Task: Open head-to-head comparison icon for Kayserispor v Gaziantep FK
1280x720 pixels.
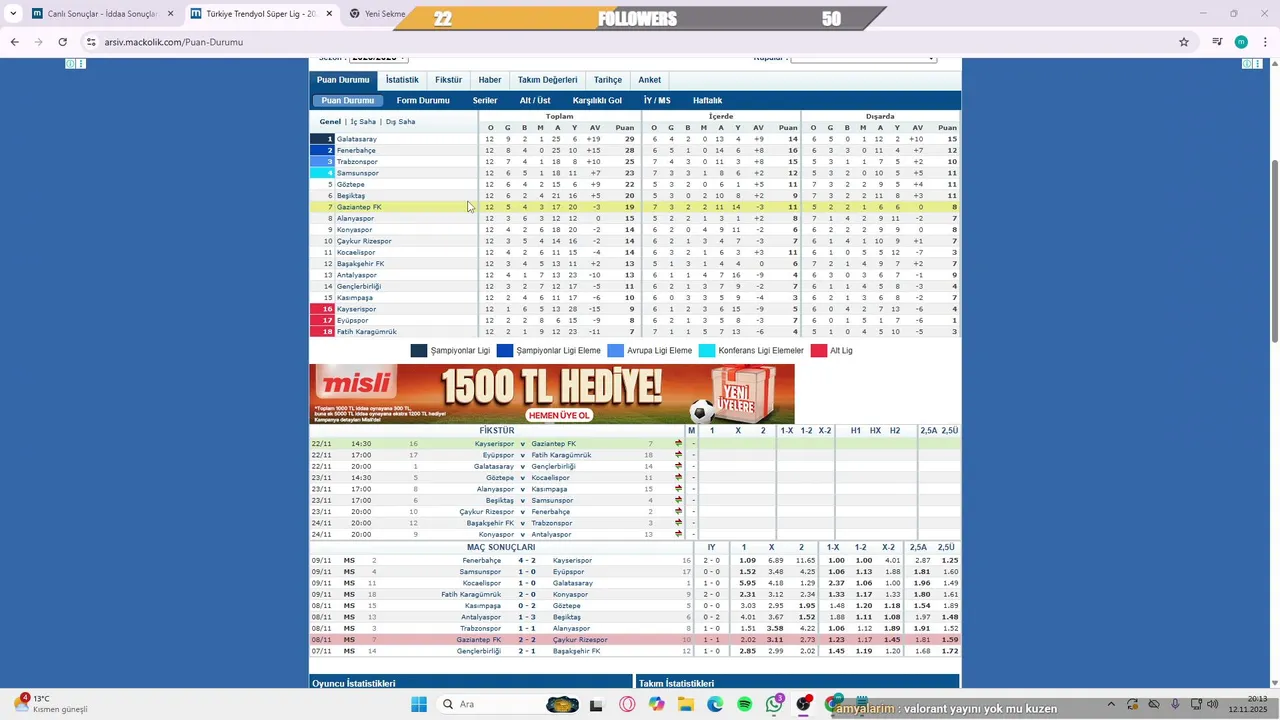Action: 679,443
